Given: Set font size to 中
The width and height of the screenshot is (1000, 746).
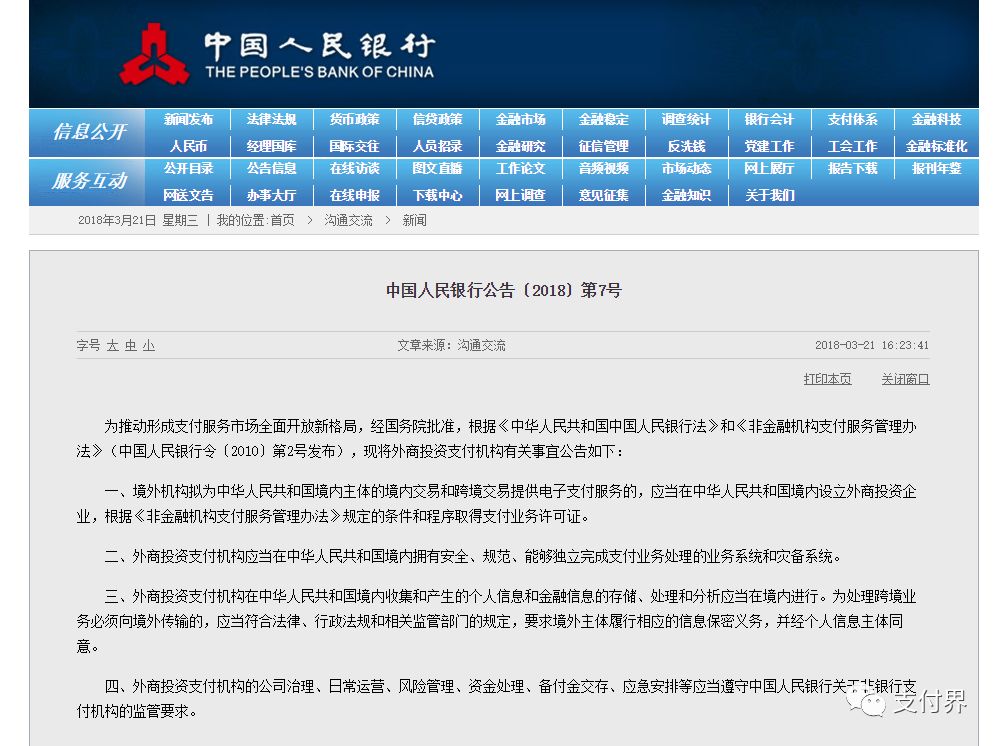Looking at the screenshot, I should [131, 346].
